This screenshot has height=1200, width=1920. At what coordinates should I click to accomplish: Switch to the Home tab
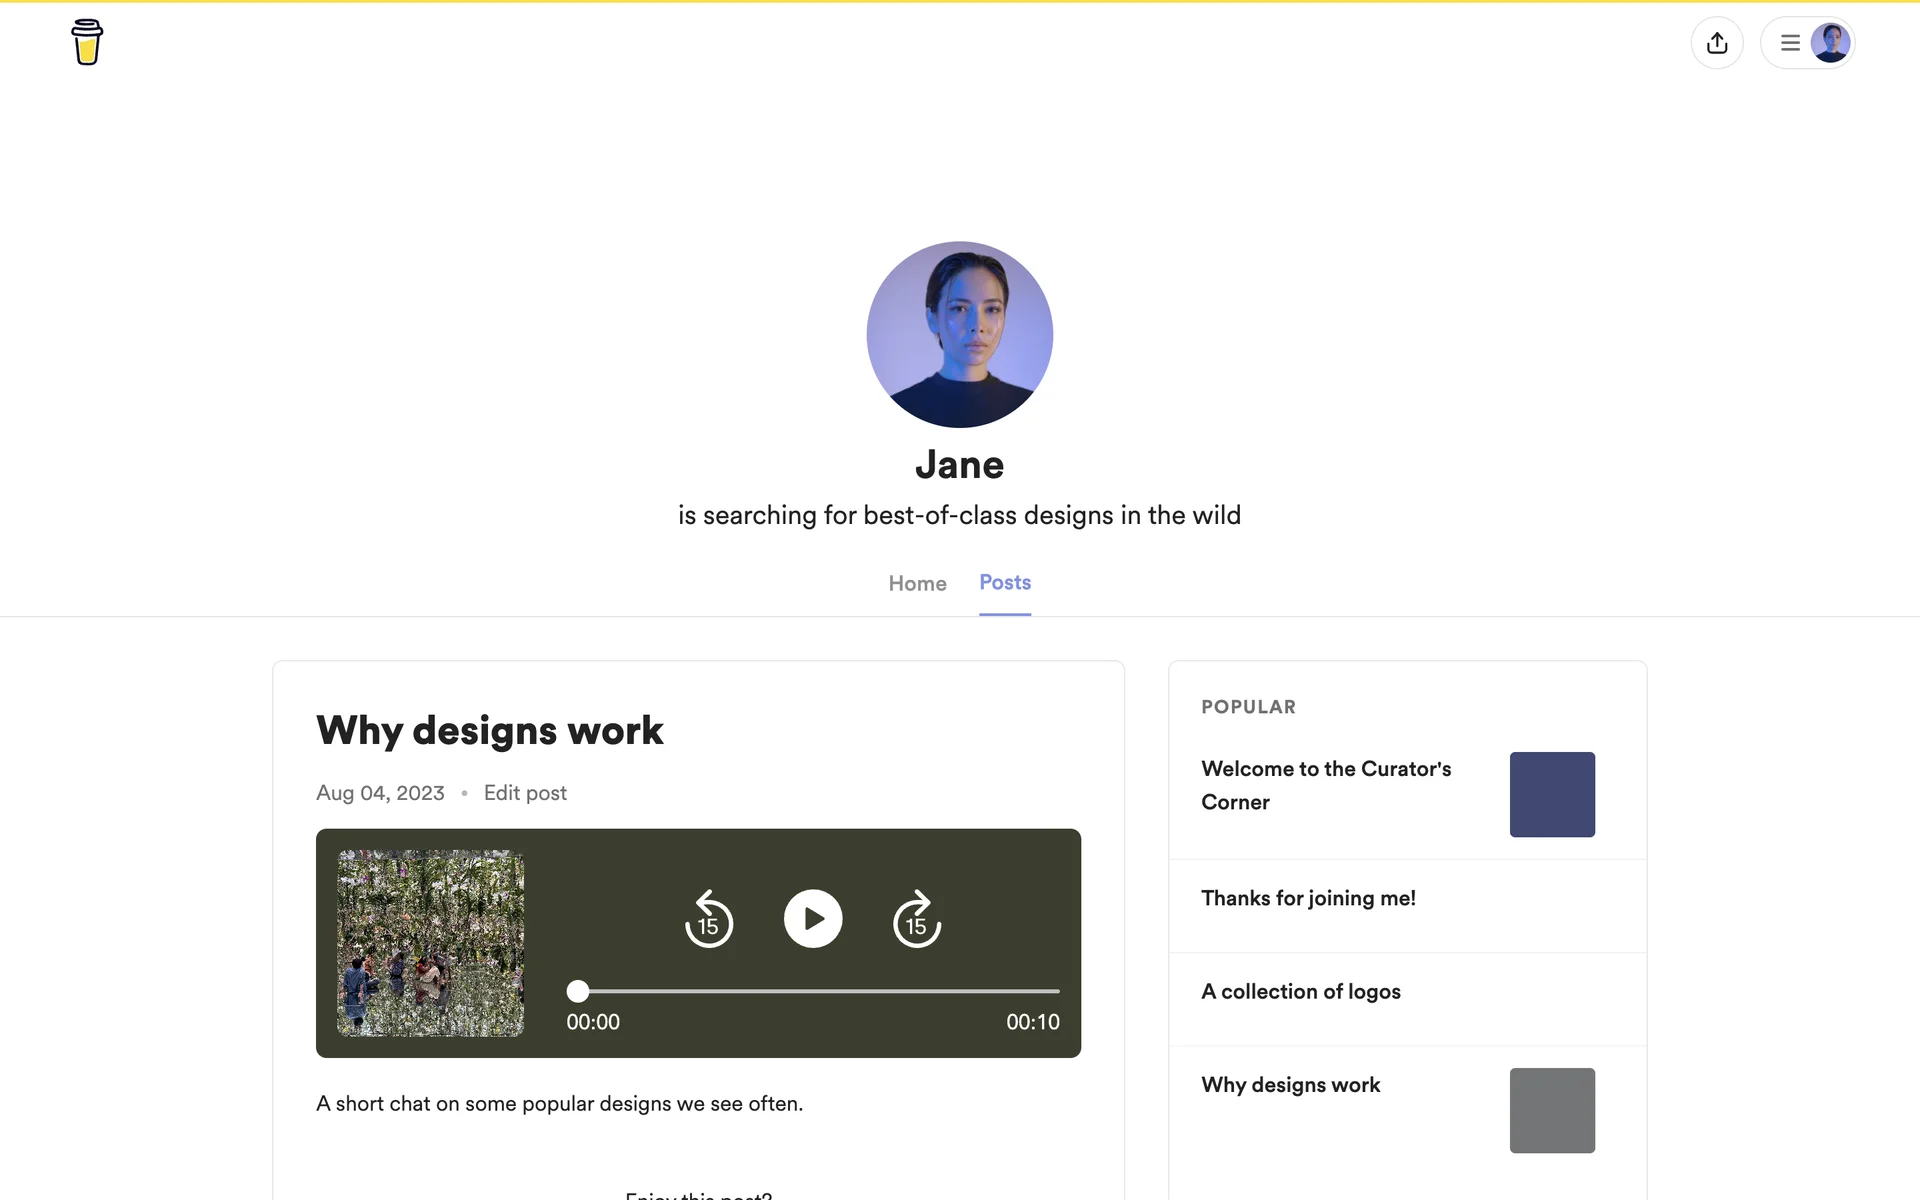click(x=917, y=583)
